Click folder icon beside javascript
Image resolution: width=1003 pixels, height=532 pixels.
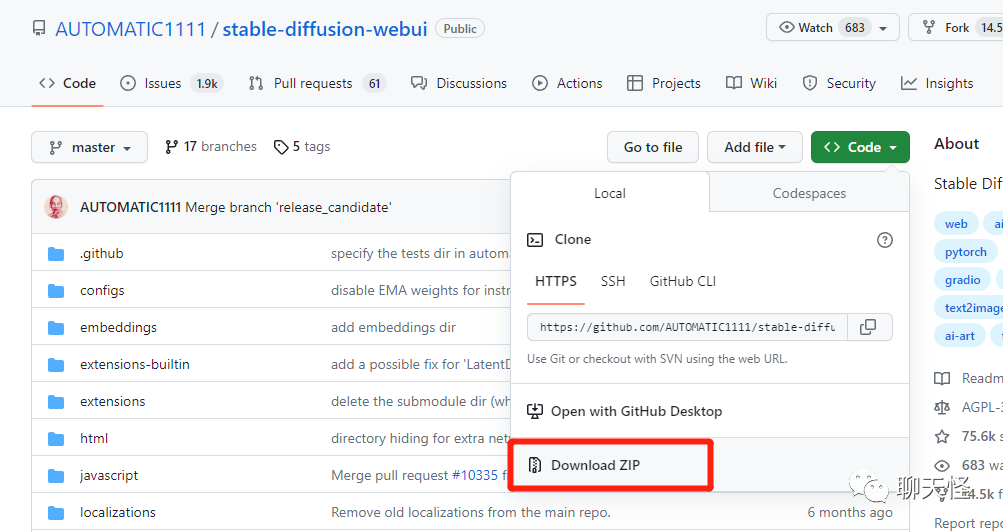(56, 476)
